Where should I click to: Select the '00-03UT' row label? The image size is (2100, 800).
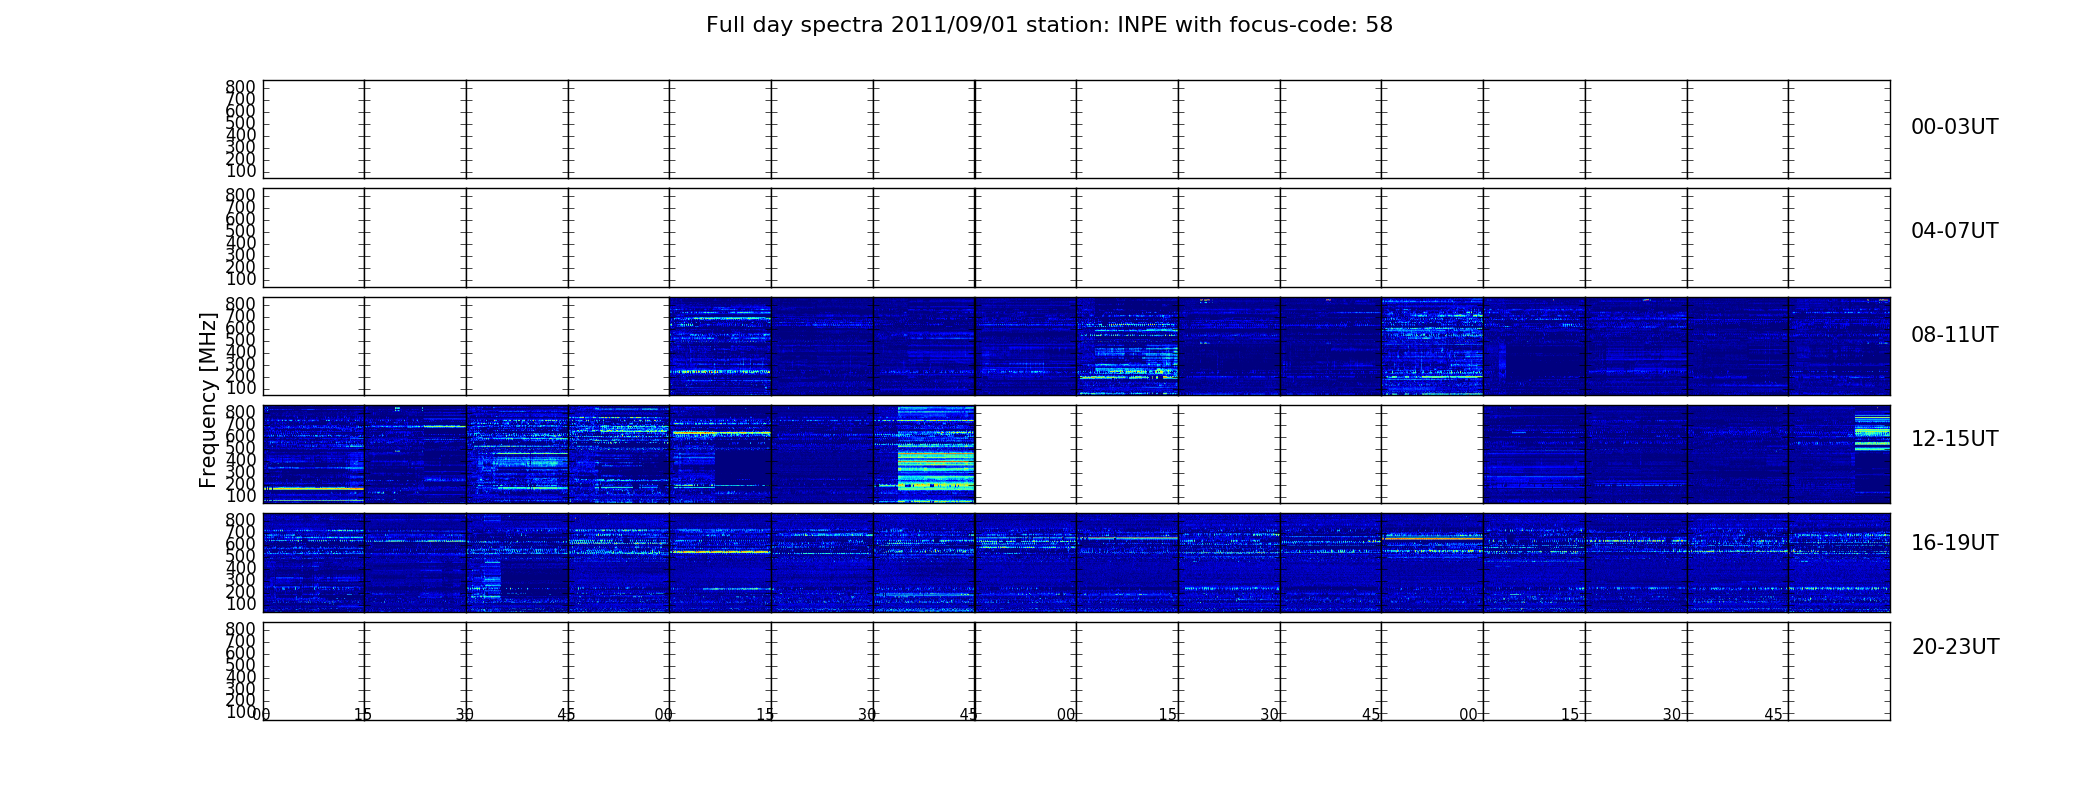[x=1954, y=127]
